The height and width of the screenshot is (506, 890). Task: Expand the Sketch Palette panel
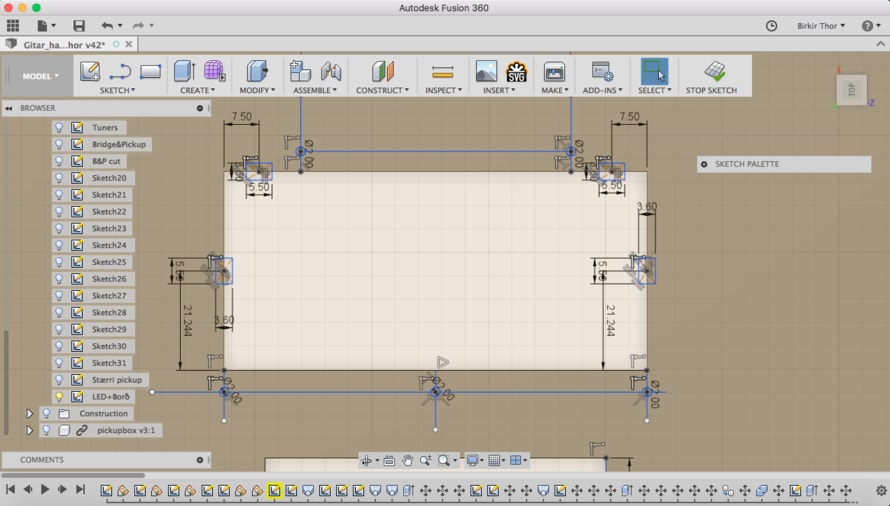click(704, 164)
